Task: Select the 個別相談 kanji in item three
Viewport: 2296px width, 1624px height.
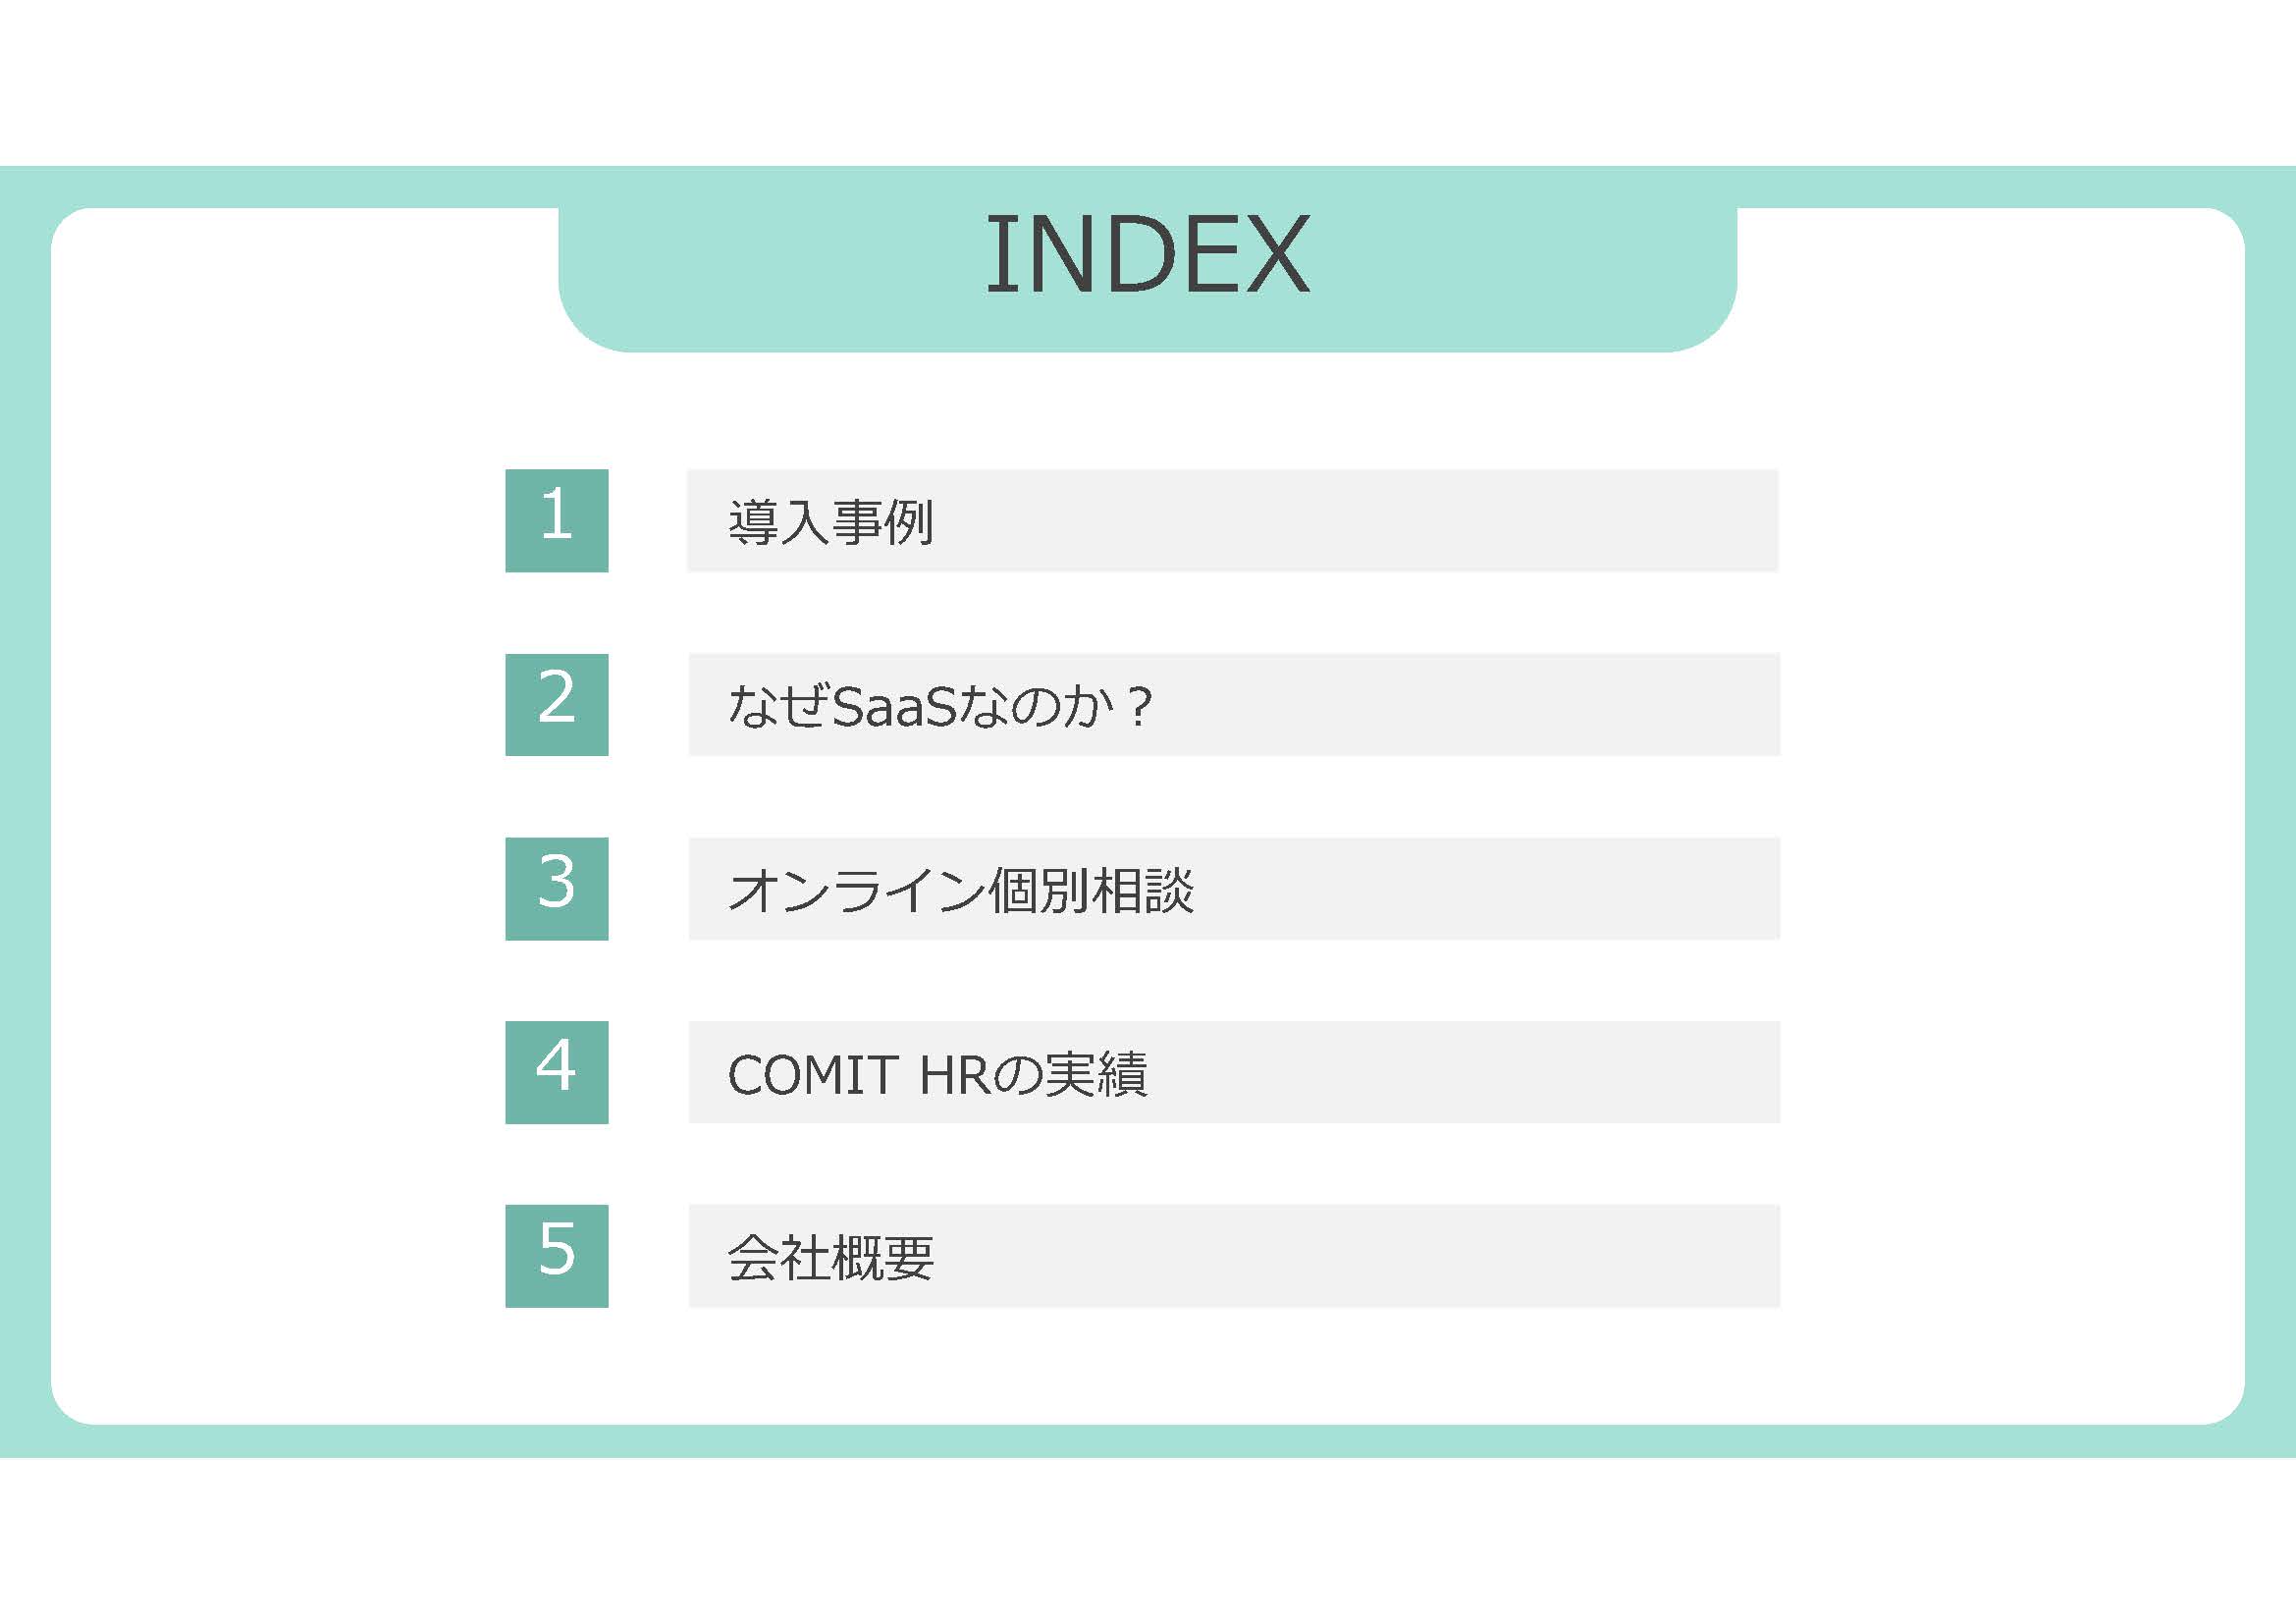Action: coord(1091,889)
